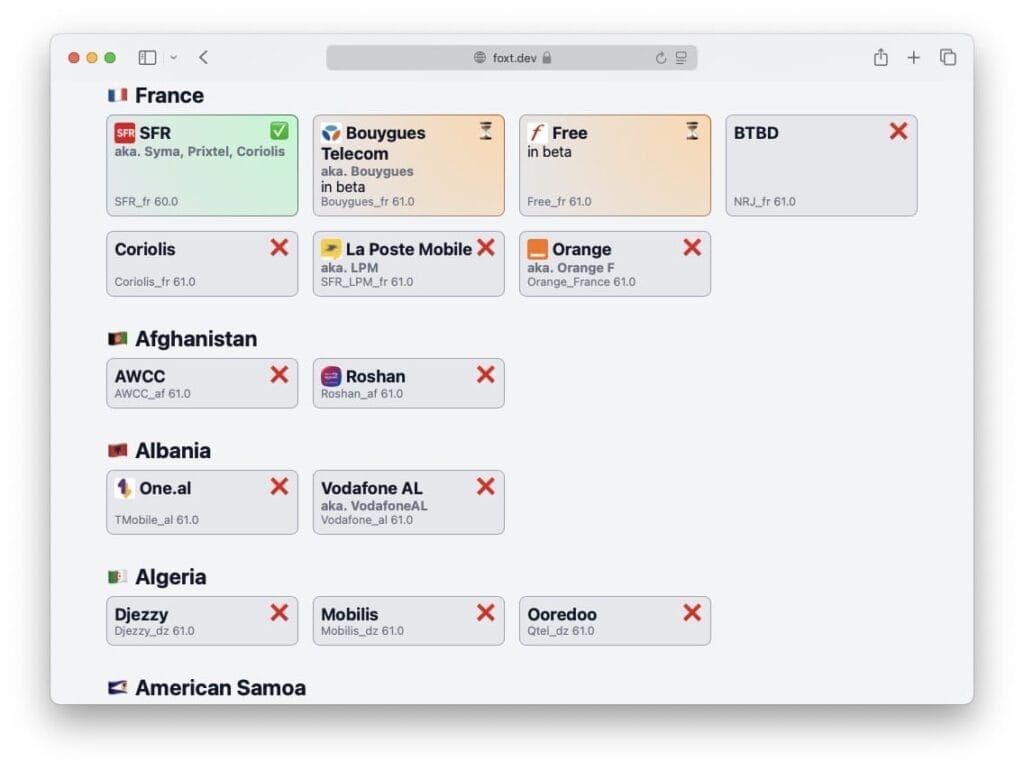Click the Orange carrier logo icon
The width and height of the screenshot is (1024, 771).
click(x=536, y=248)
